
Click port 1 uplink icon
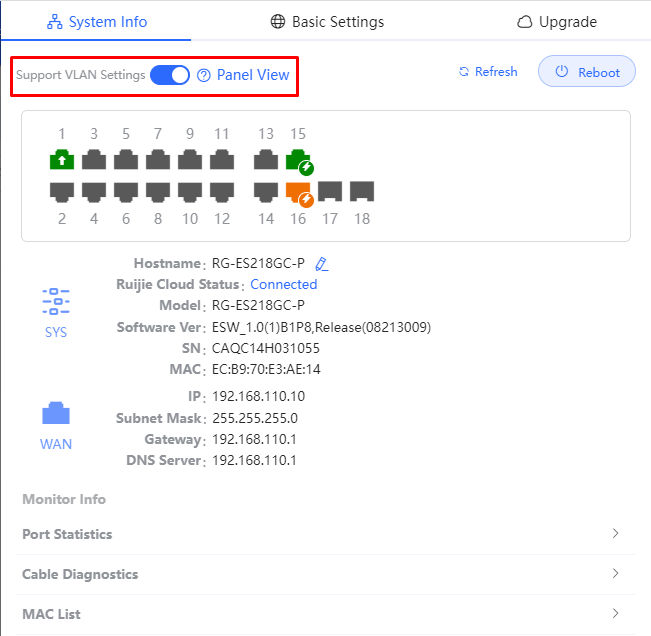[62, 159]
